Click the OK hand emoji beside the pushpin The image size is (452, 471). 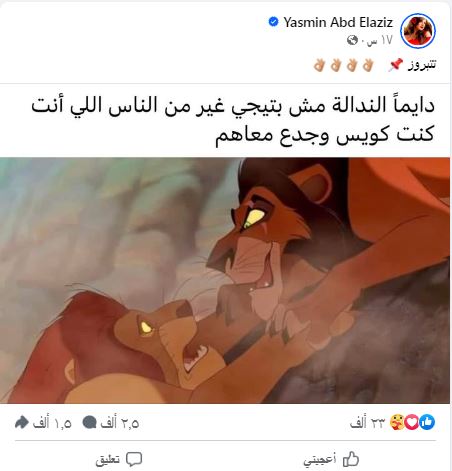368,65
